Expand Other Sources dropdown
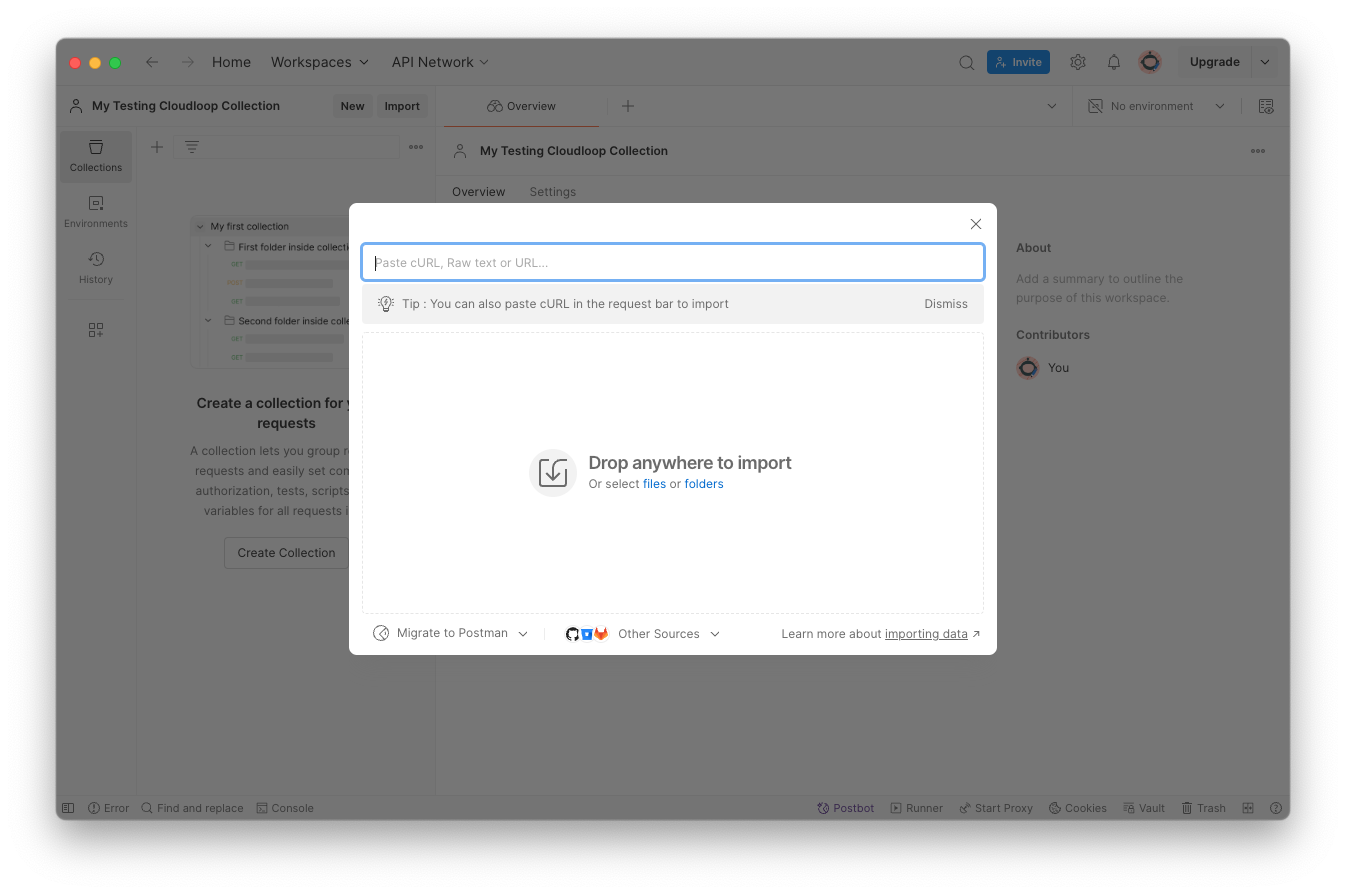Viewport: 1346px width, 894px height. pos(642,634)
